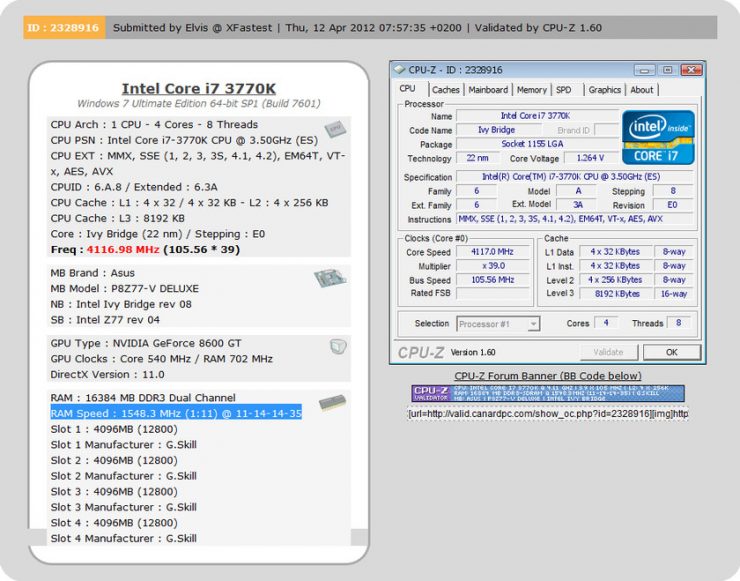This screenshot has height=581, width=740.
Task: Click the OK button in CPU-Z
Action: [672, 352]
